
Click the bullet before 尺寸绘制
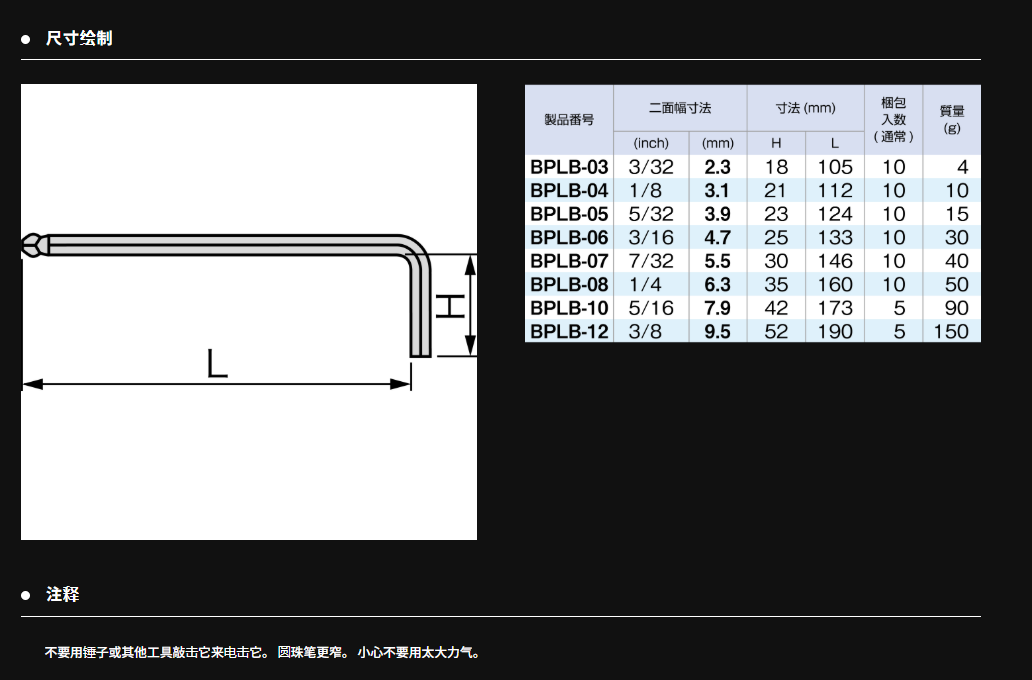[26, 40]
